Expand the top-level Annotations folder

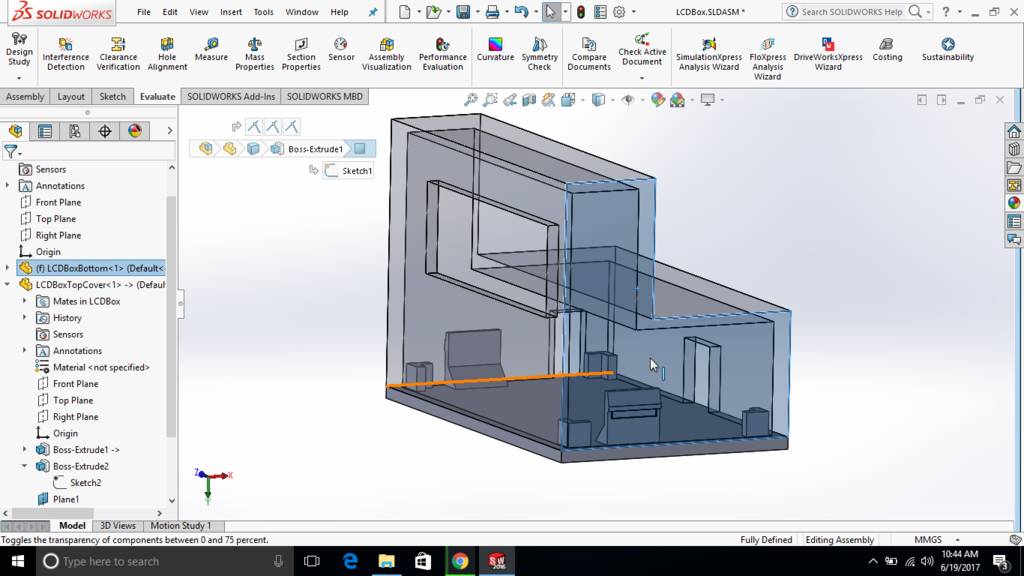click(x=7, y=185)
